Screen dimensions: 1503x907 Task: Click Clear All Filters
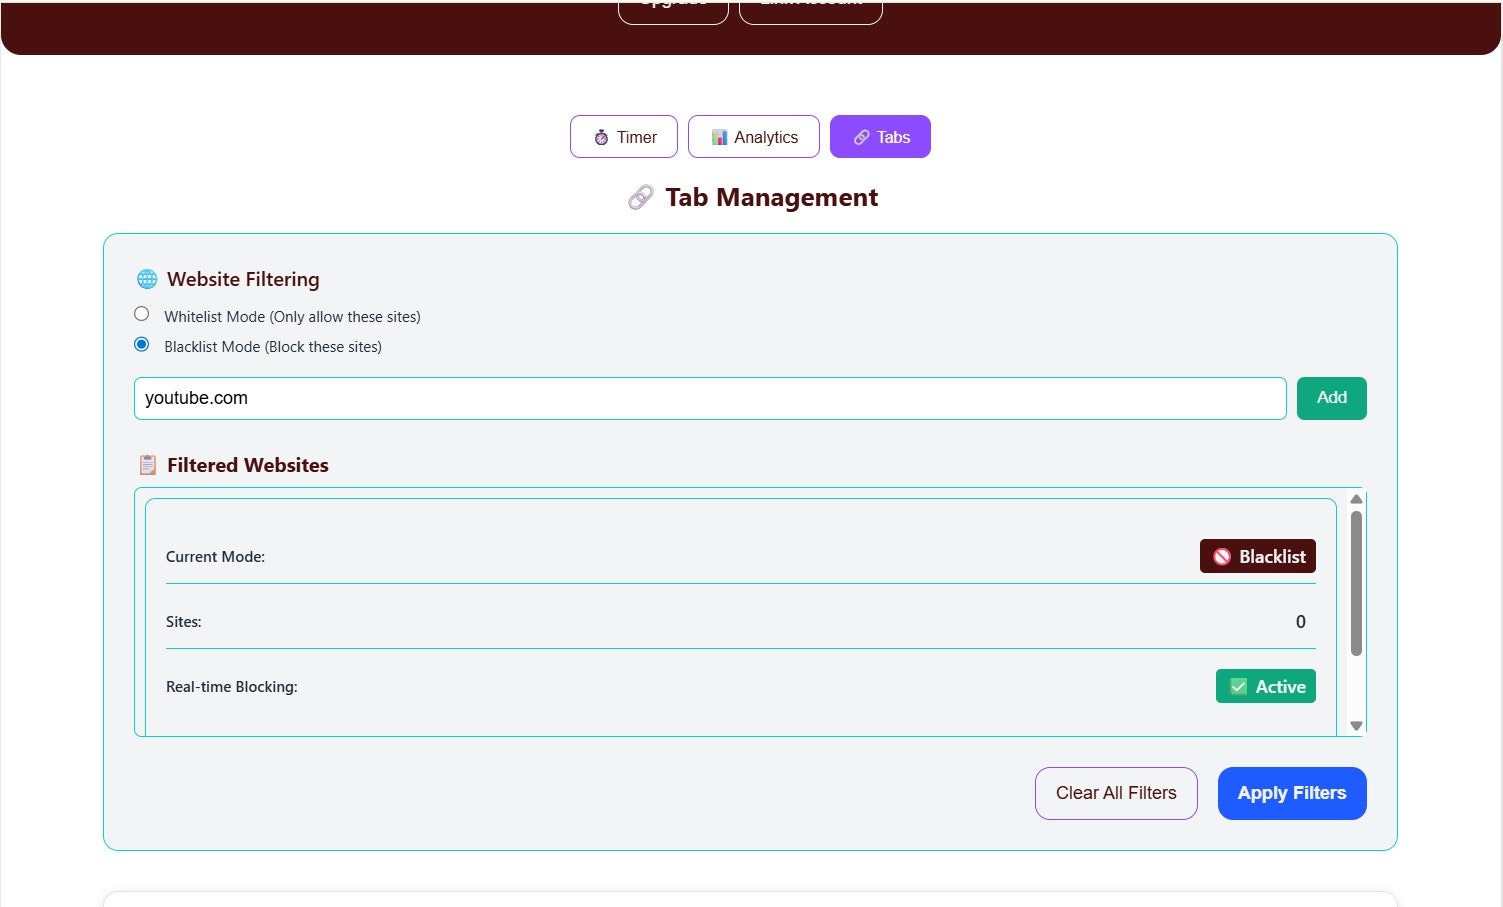pos(1116,793)
